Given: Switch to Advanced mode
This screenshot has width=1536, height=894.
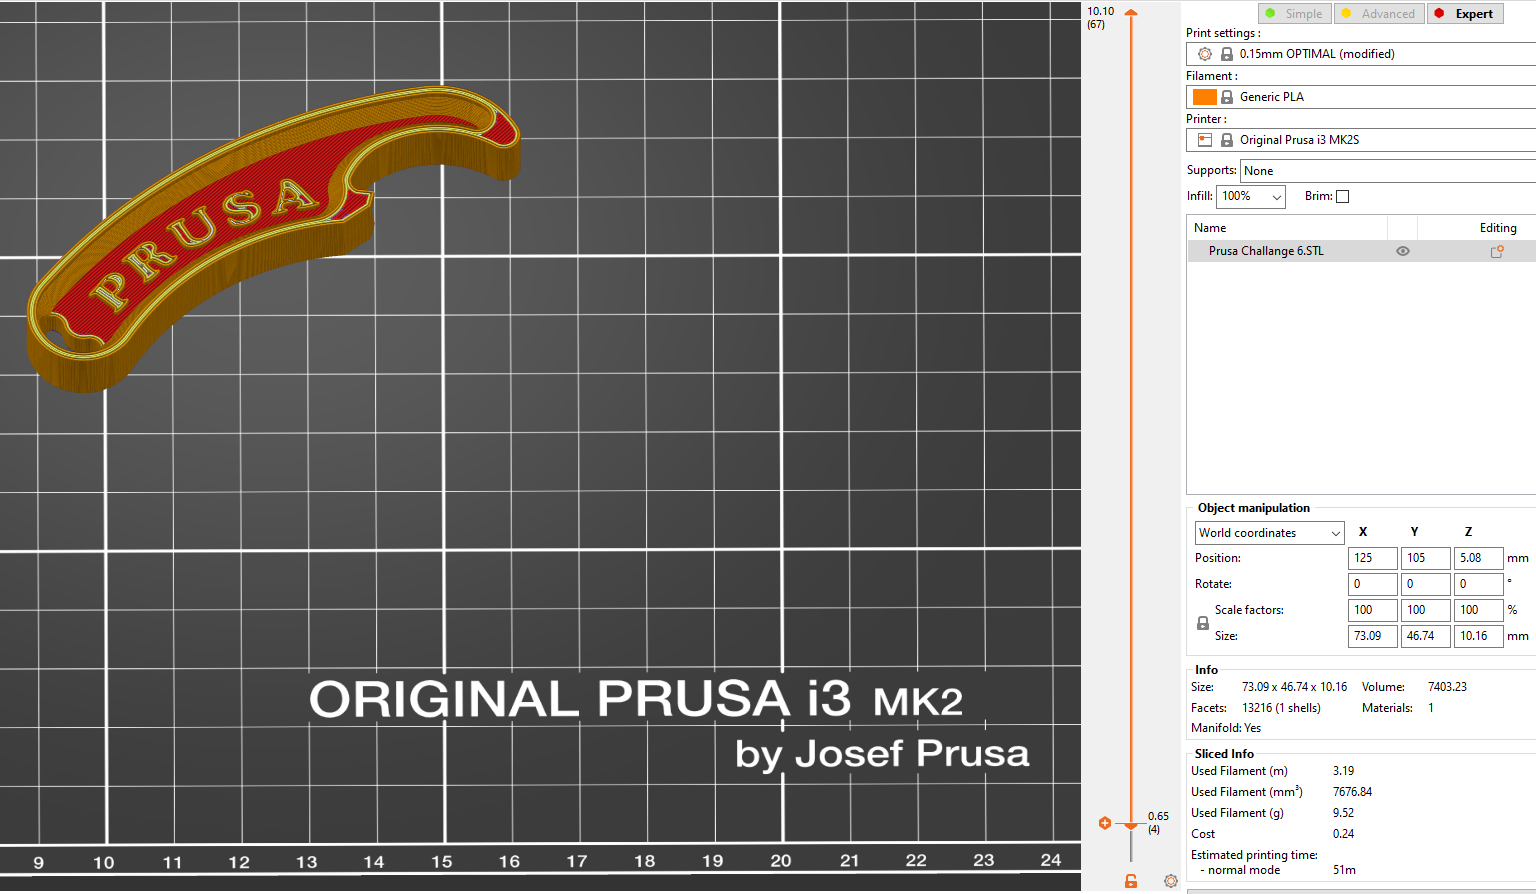Looking at the screenshot, I should [x=1379, y=14].
